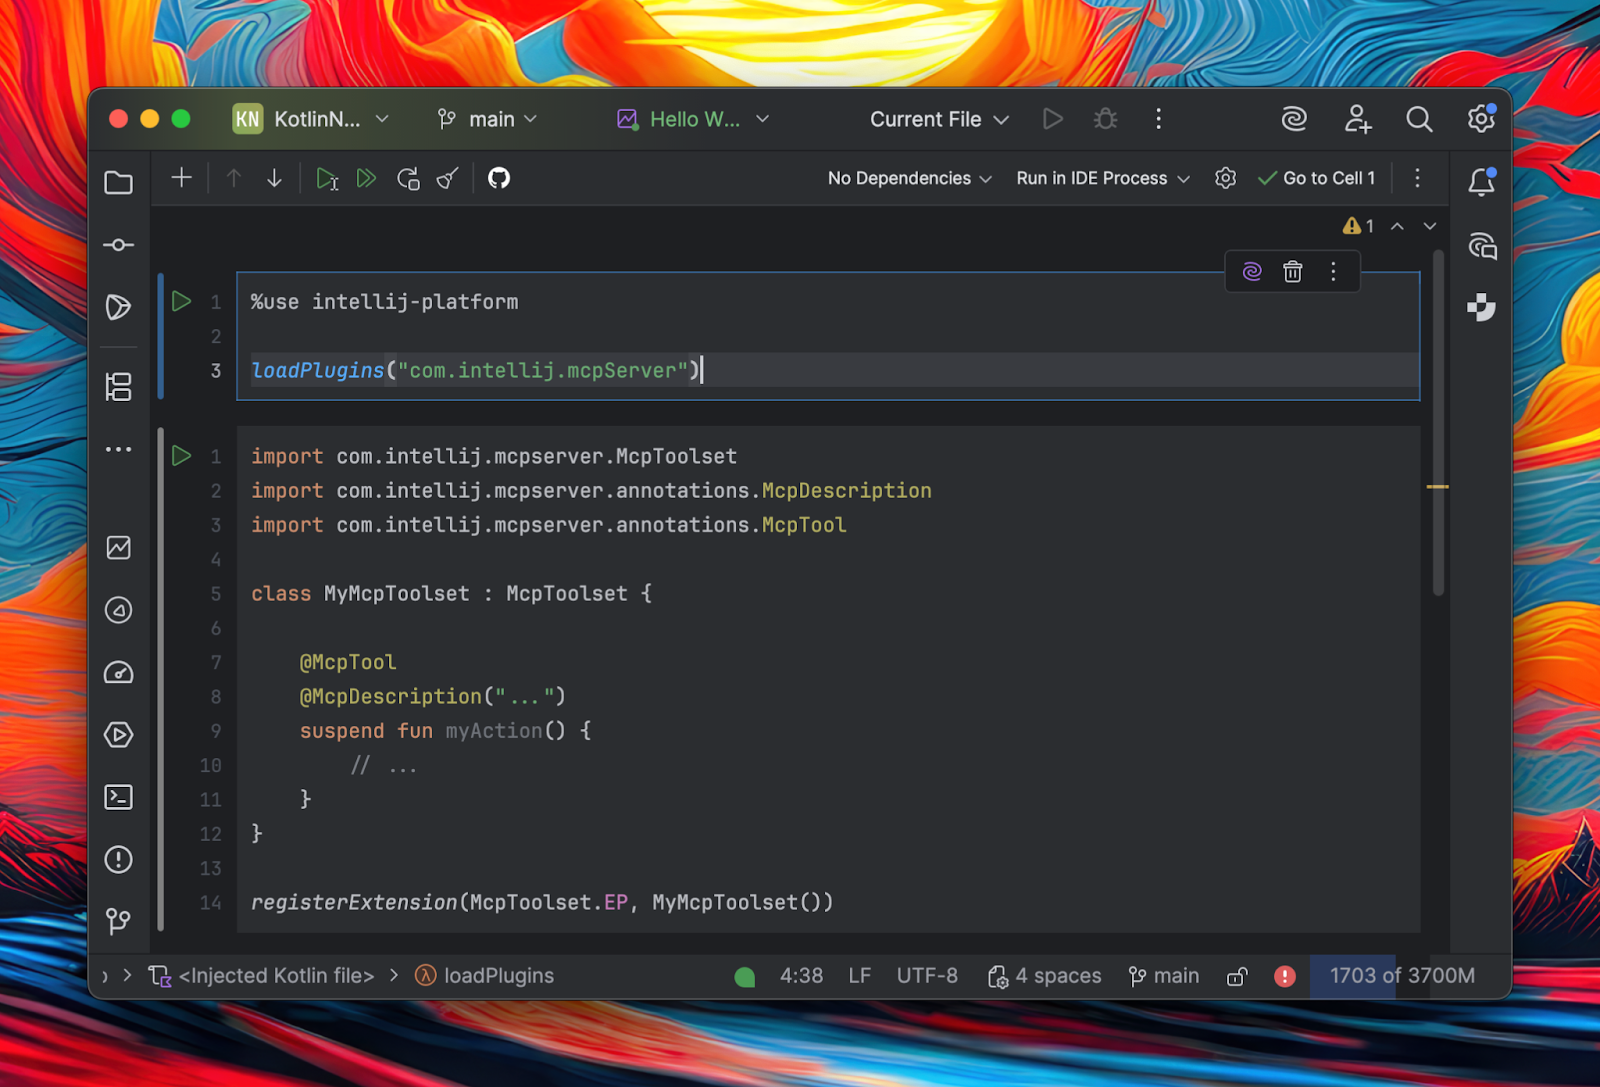
Task: Click the UTF-8 encoding in status bar
Action: click(927, 976)
